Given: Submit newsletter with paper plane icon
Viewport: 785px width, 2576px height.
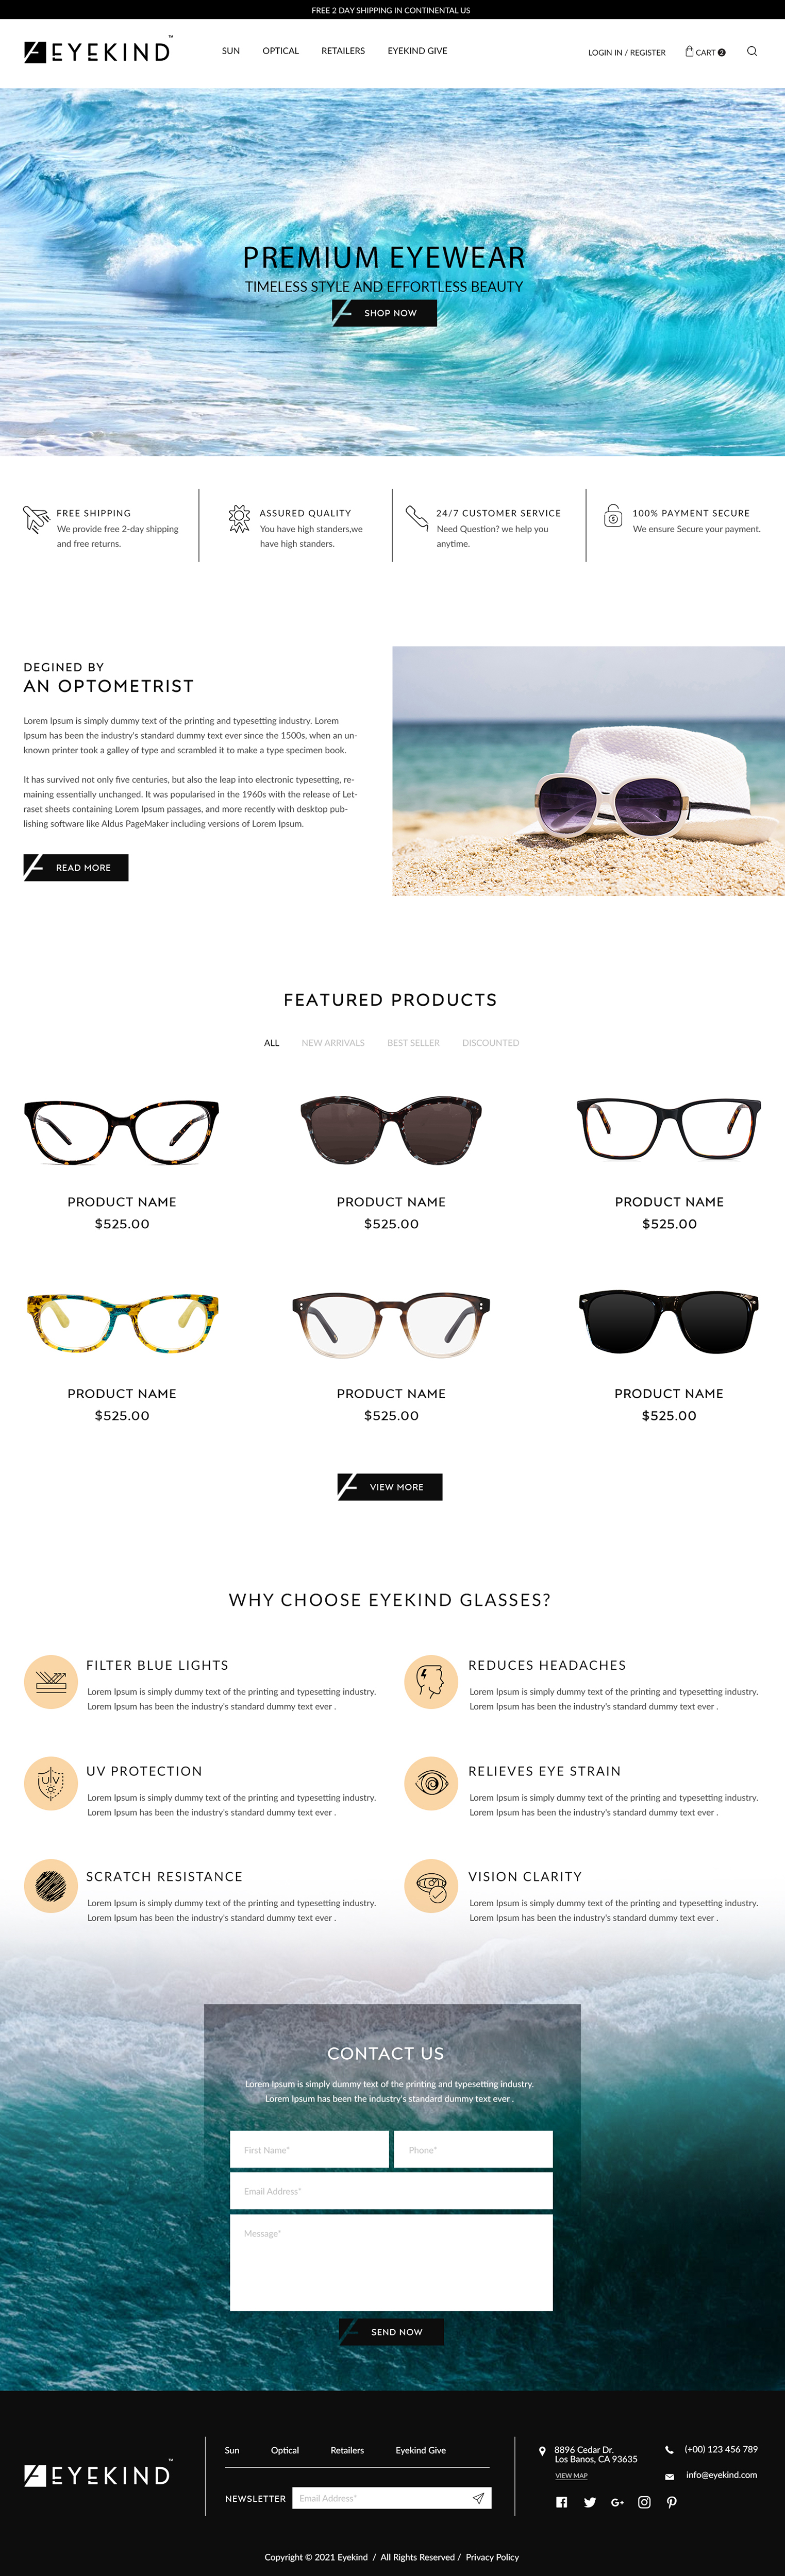Looking at the screenshot, I should [479, 2498].
